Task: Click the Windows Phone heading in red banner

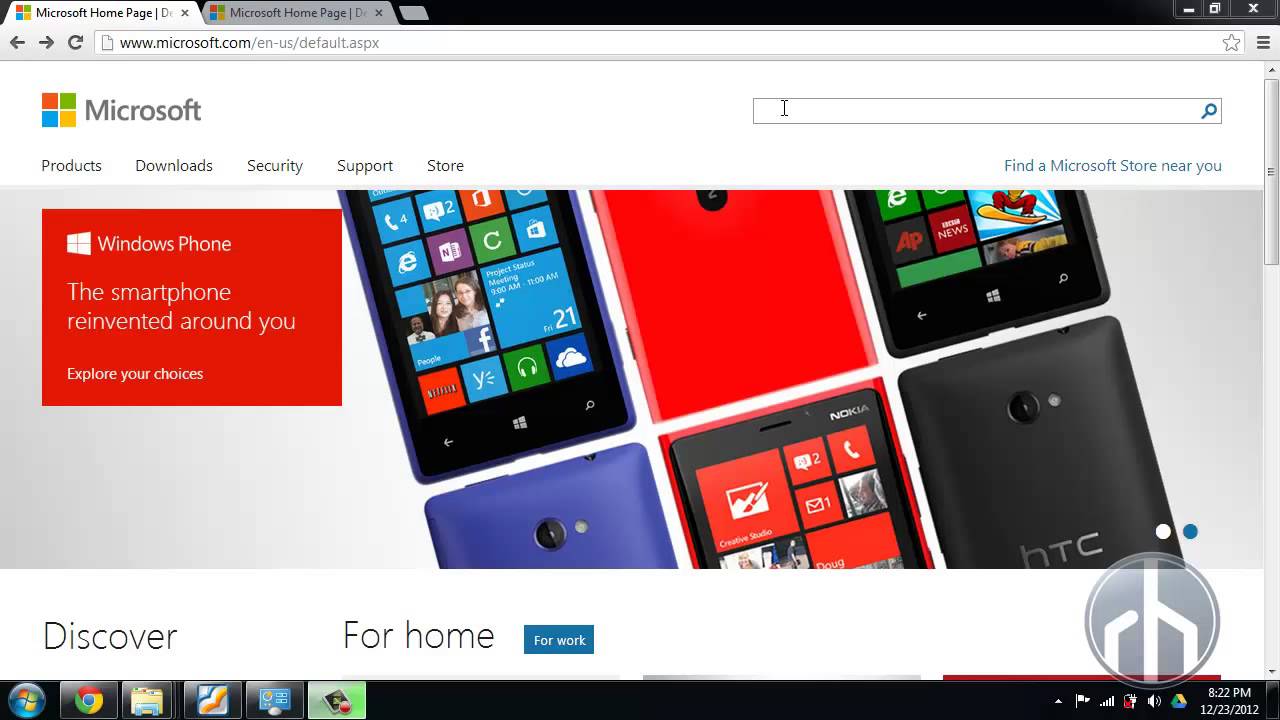Action: (149, 244)
